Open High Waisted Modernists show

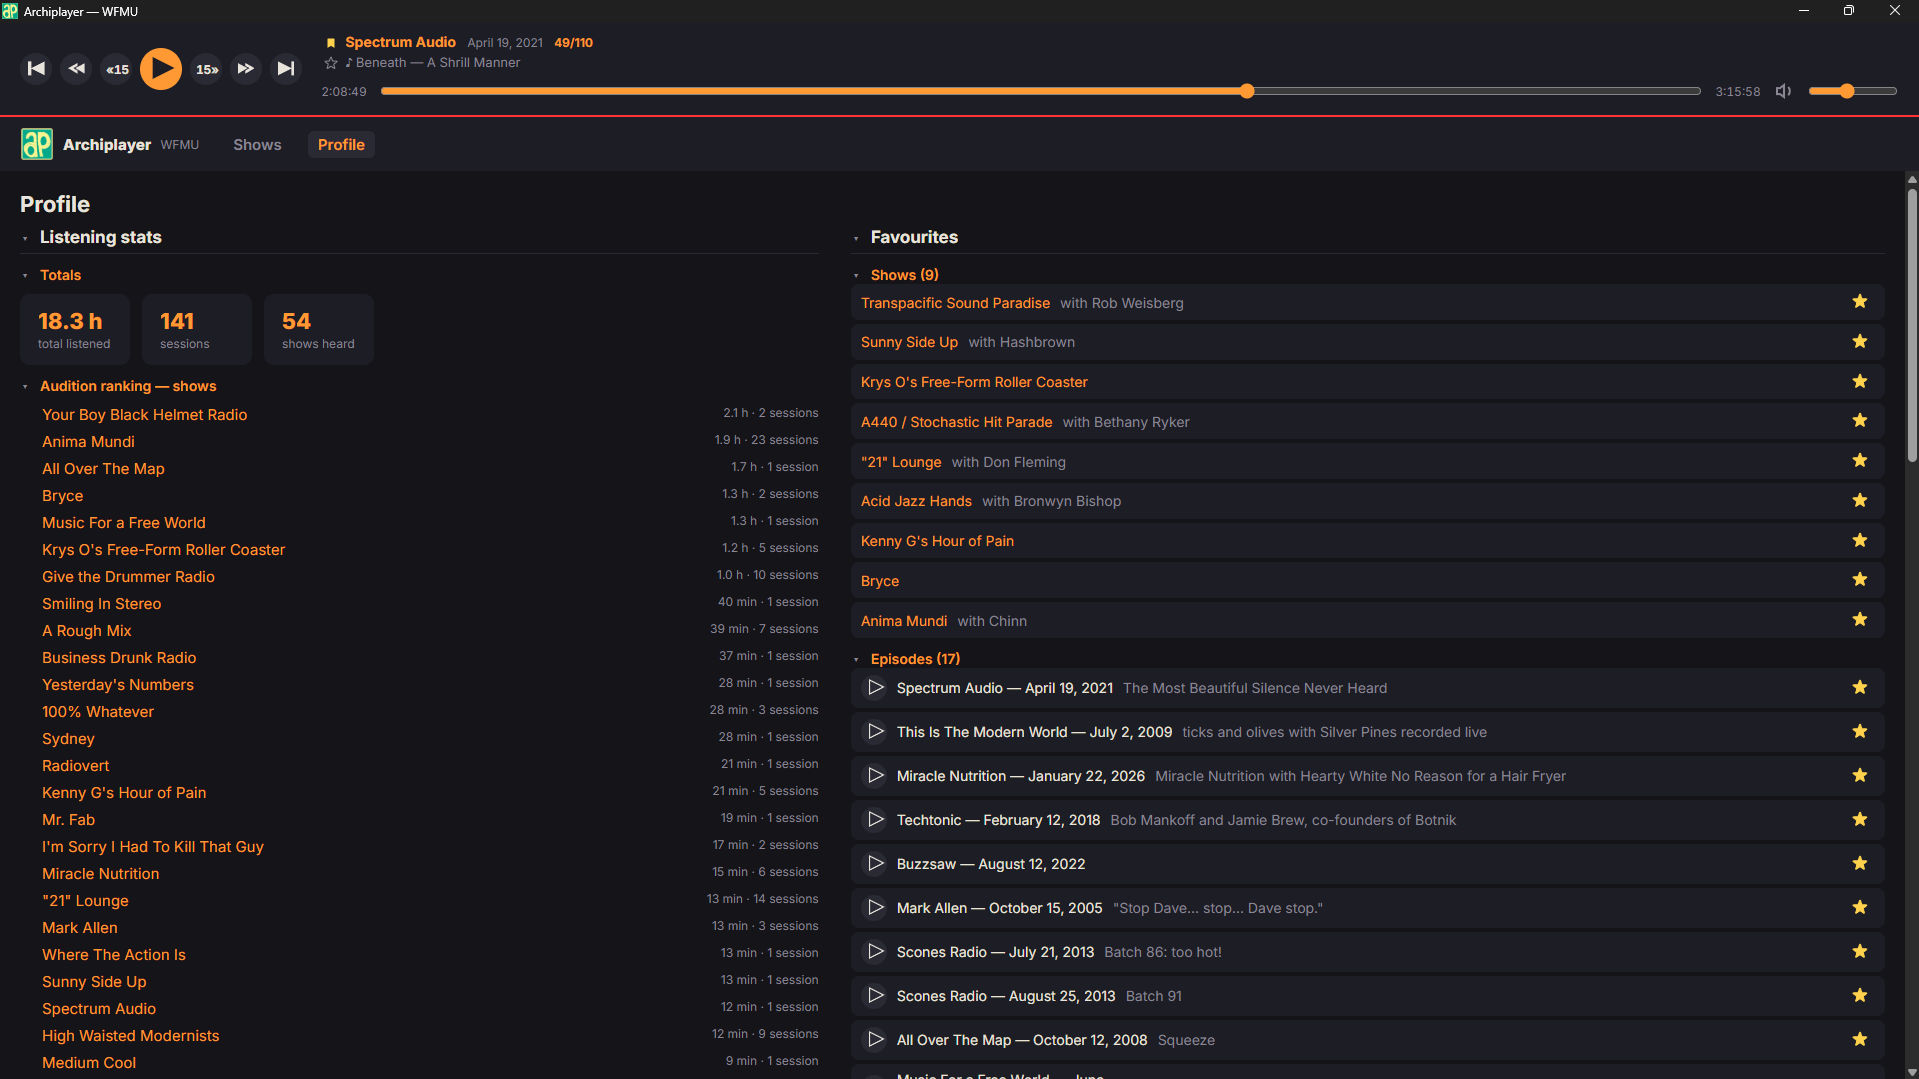(130, 1036)
